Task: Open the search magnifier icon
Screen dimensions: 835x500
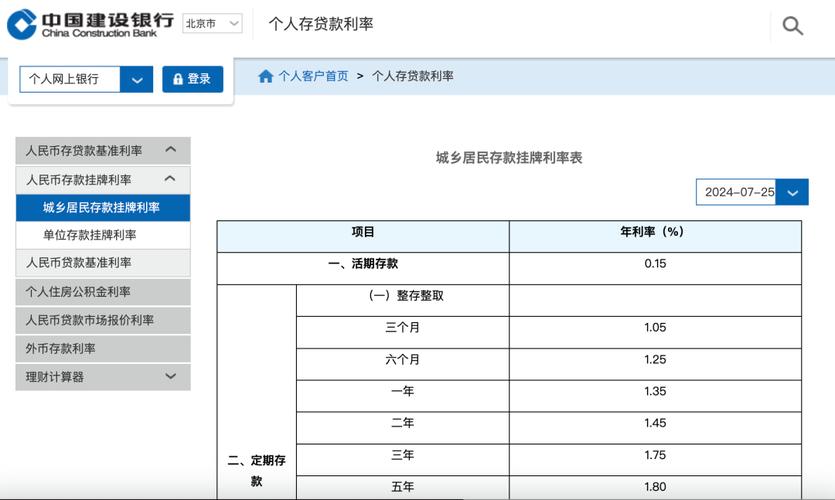Action: 792,25
